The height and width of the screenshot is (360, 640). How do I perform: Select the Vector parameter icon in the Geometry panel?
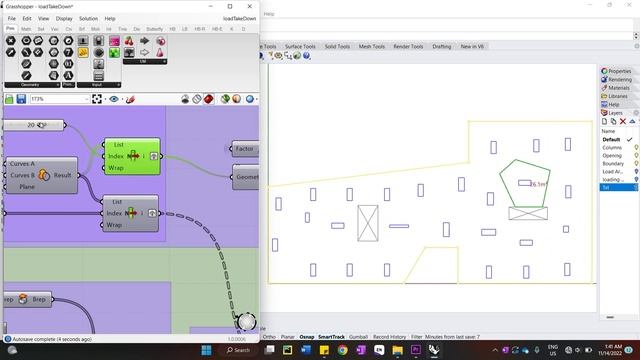coord(11,52)
